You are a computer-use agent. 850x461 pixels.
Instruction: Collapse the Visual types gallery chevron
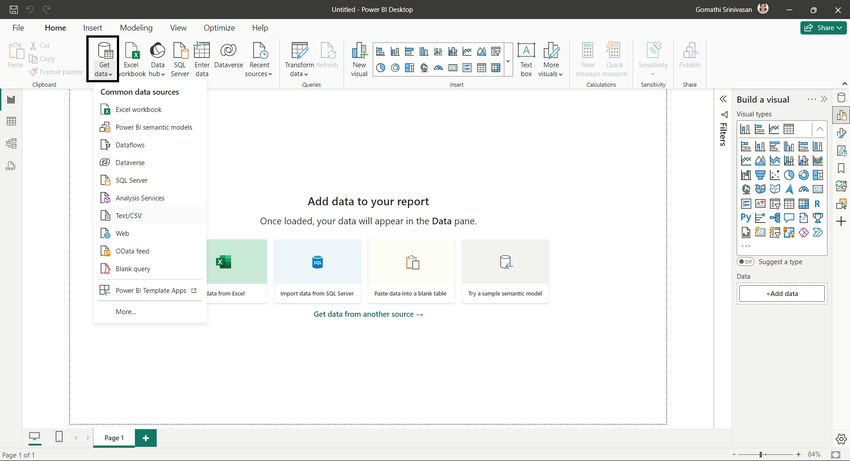(x=820, y=129)
